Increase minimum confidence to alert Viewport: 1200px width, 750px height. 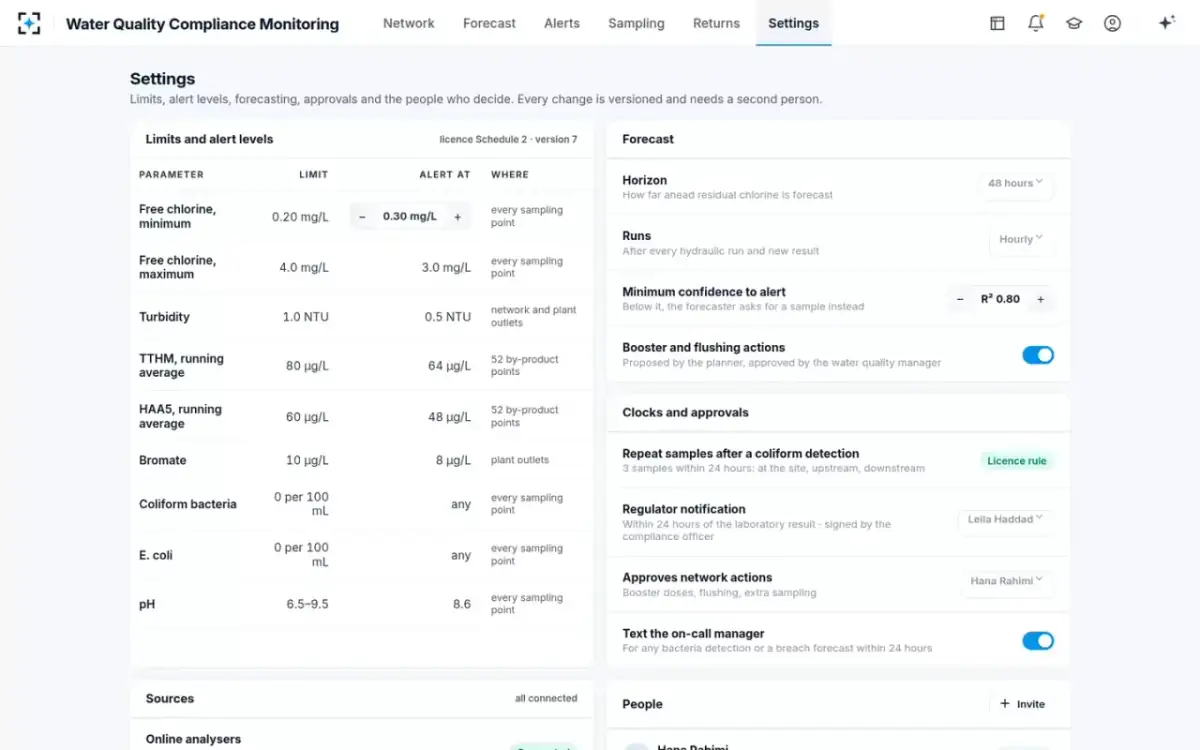1040,299
